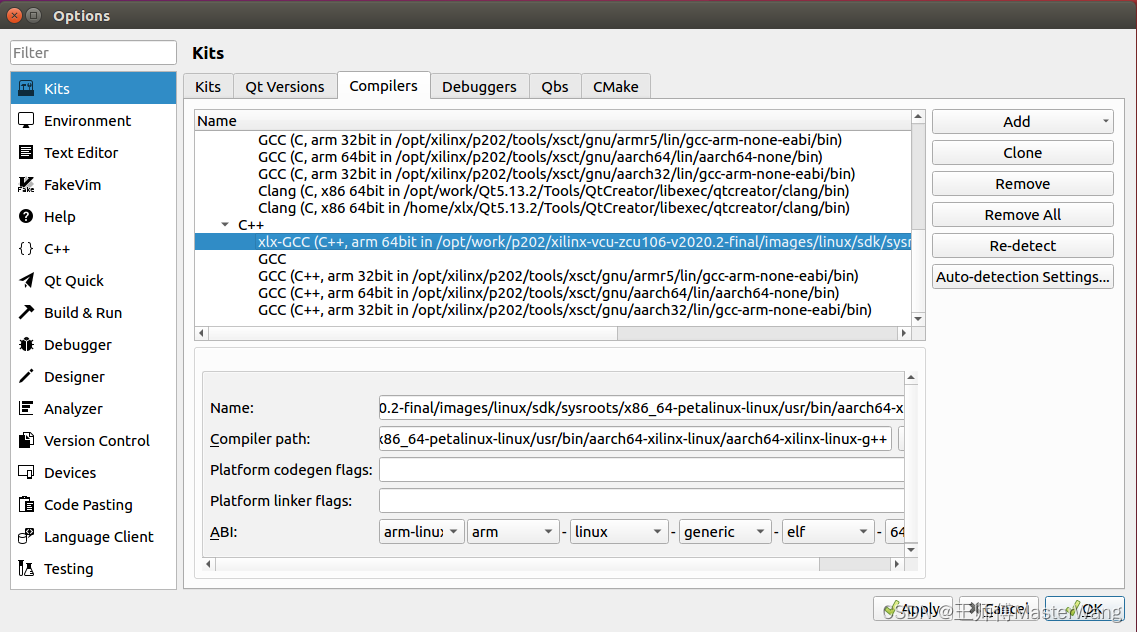The height and width of the screenshot is (632, 1137).
Task: Select the plain GCC entry under C++
Action: [272, 259]
